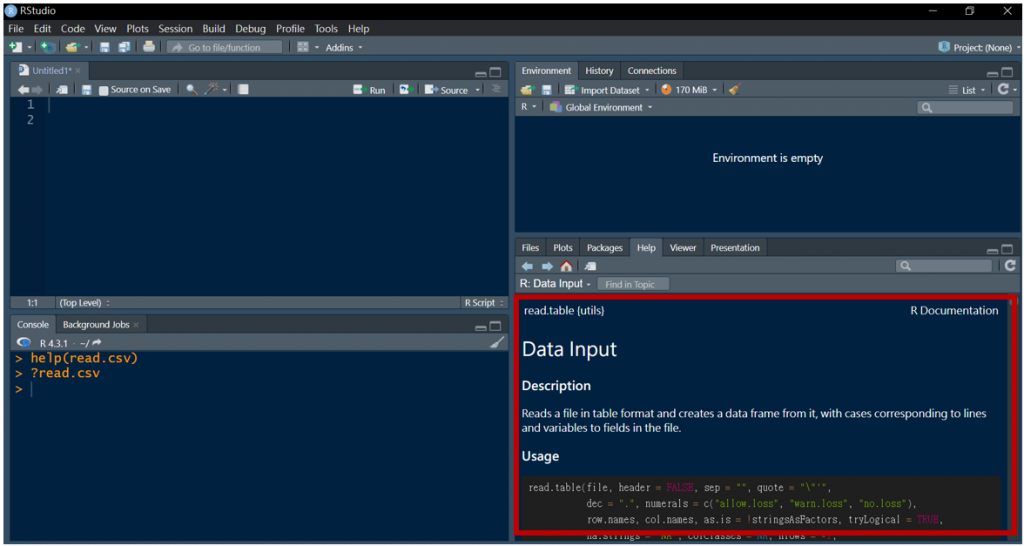Open the (Top Level) scope selector
Viewport: 1024px width, 546px height.
click(84, 303)
